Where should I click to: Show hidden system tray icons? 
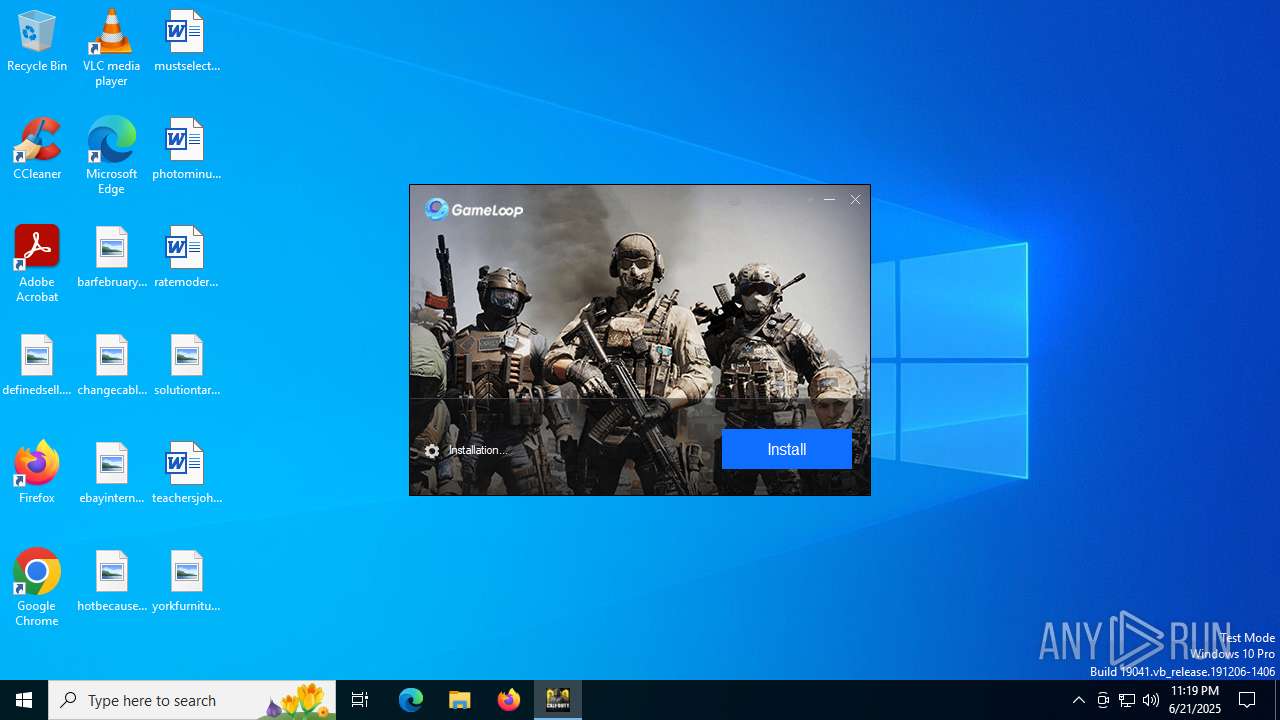[x=1078, y=700]
